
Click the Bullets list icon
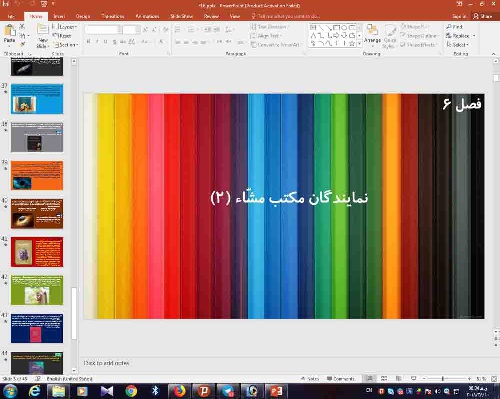point(178,30)
